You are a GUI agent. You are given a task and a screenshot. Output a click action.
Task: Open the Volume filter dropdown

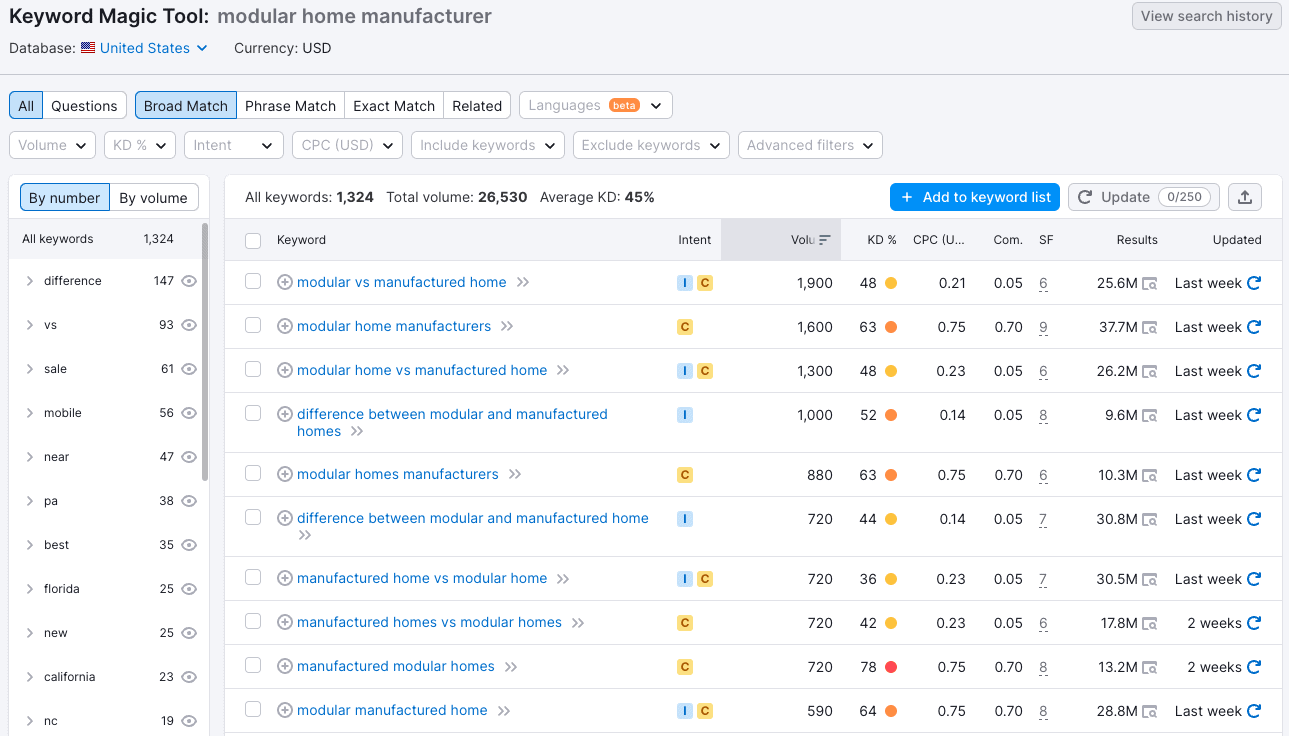click(x=52, y=144)
